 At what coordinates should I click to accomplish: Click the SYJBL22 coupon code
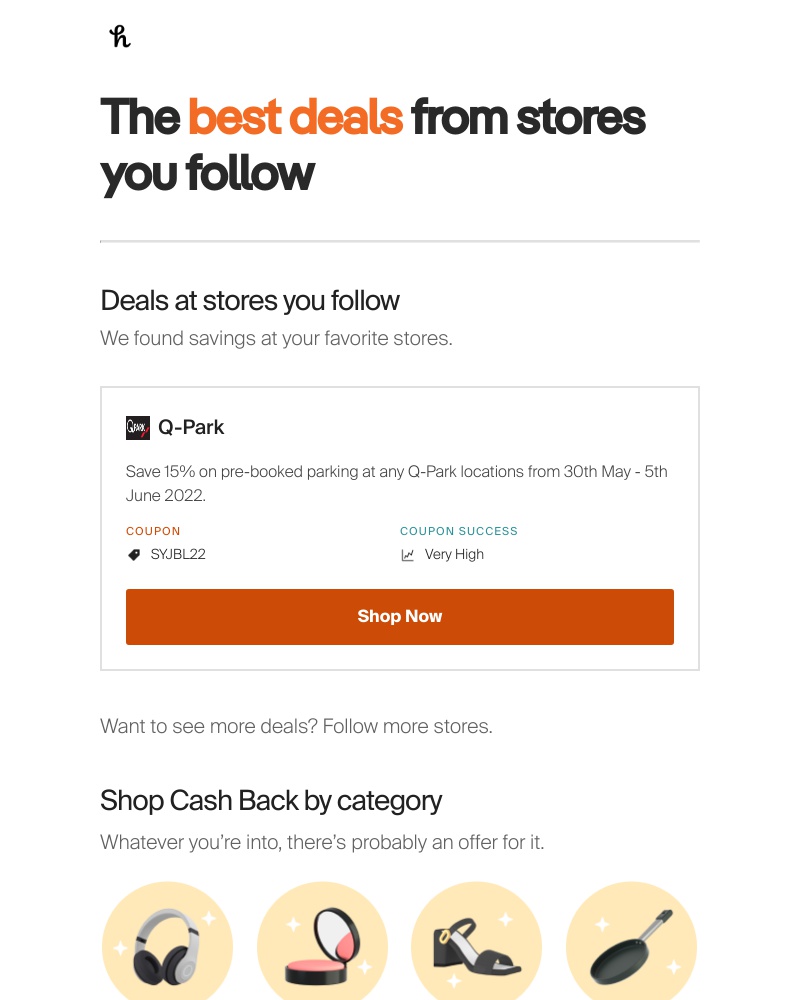(178, 554)
